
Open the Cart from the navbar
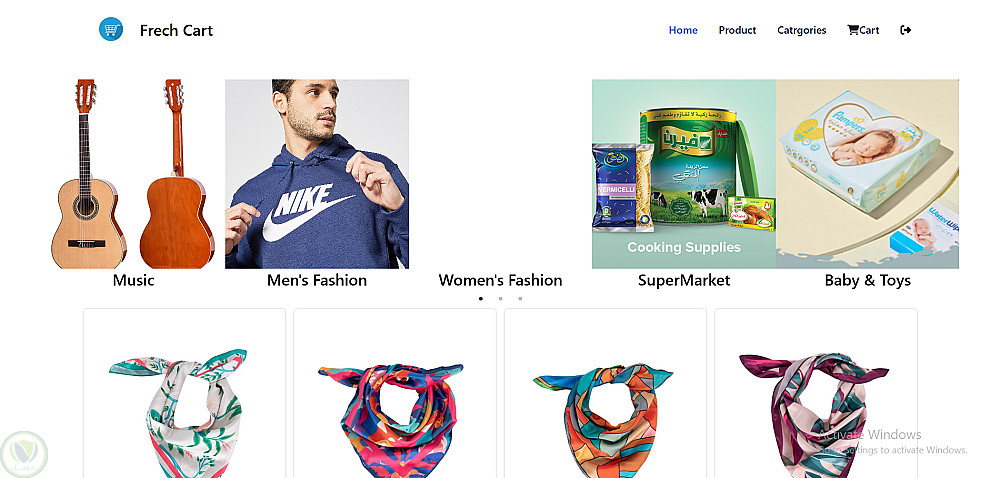pyautogui.click(x=863, y=30)
